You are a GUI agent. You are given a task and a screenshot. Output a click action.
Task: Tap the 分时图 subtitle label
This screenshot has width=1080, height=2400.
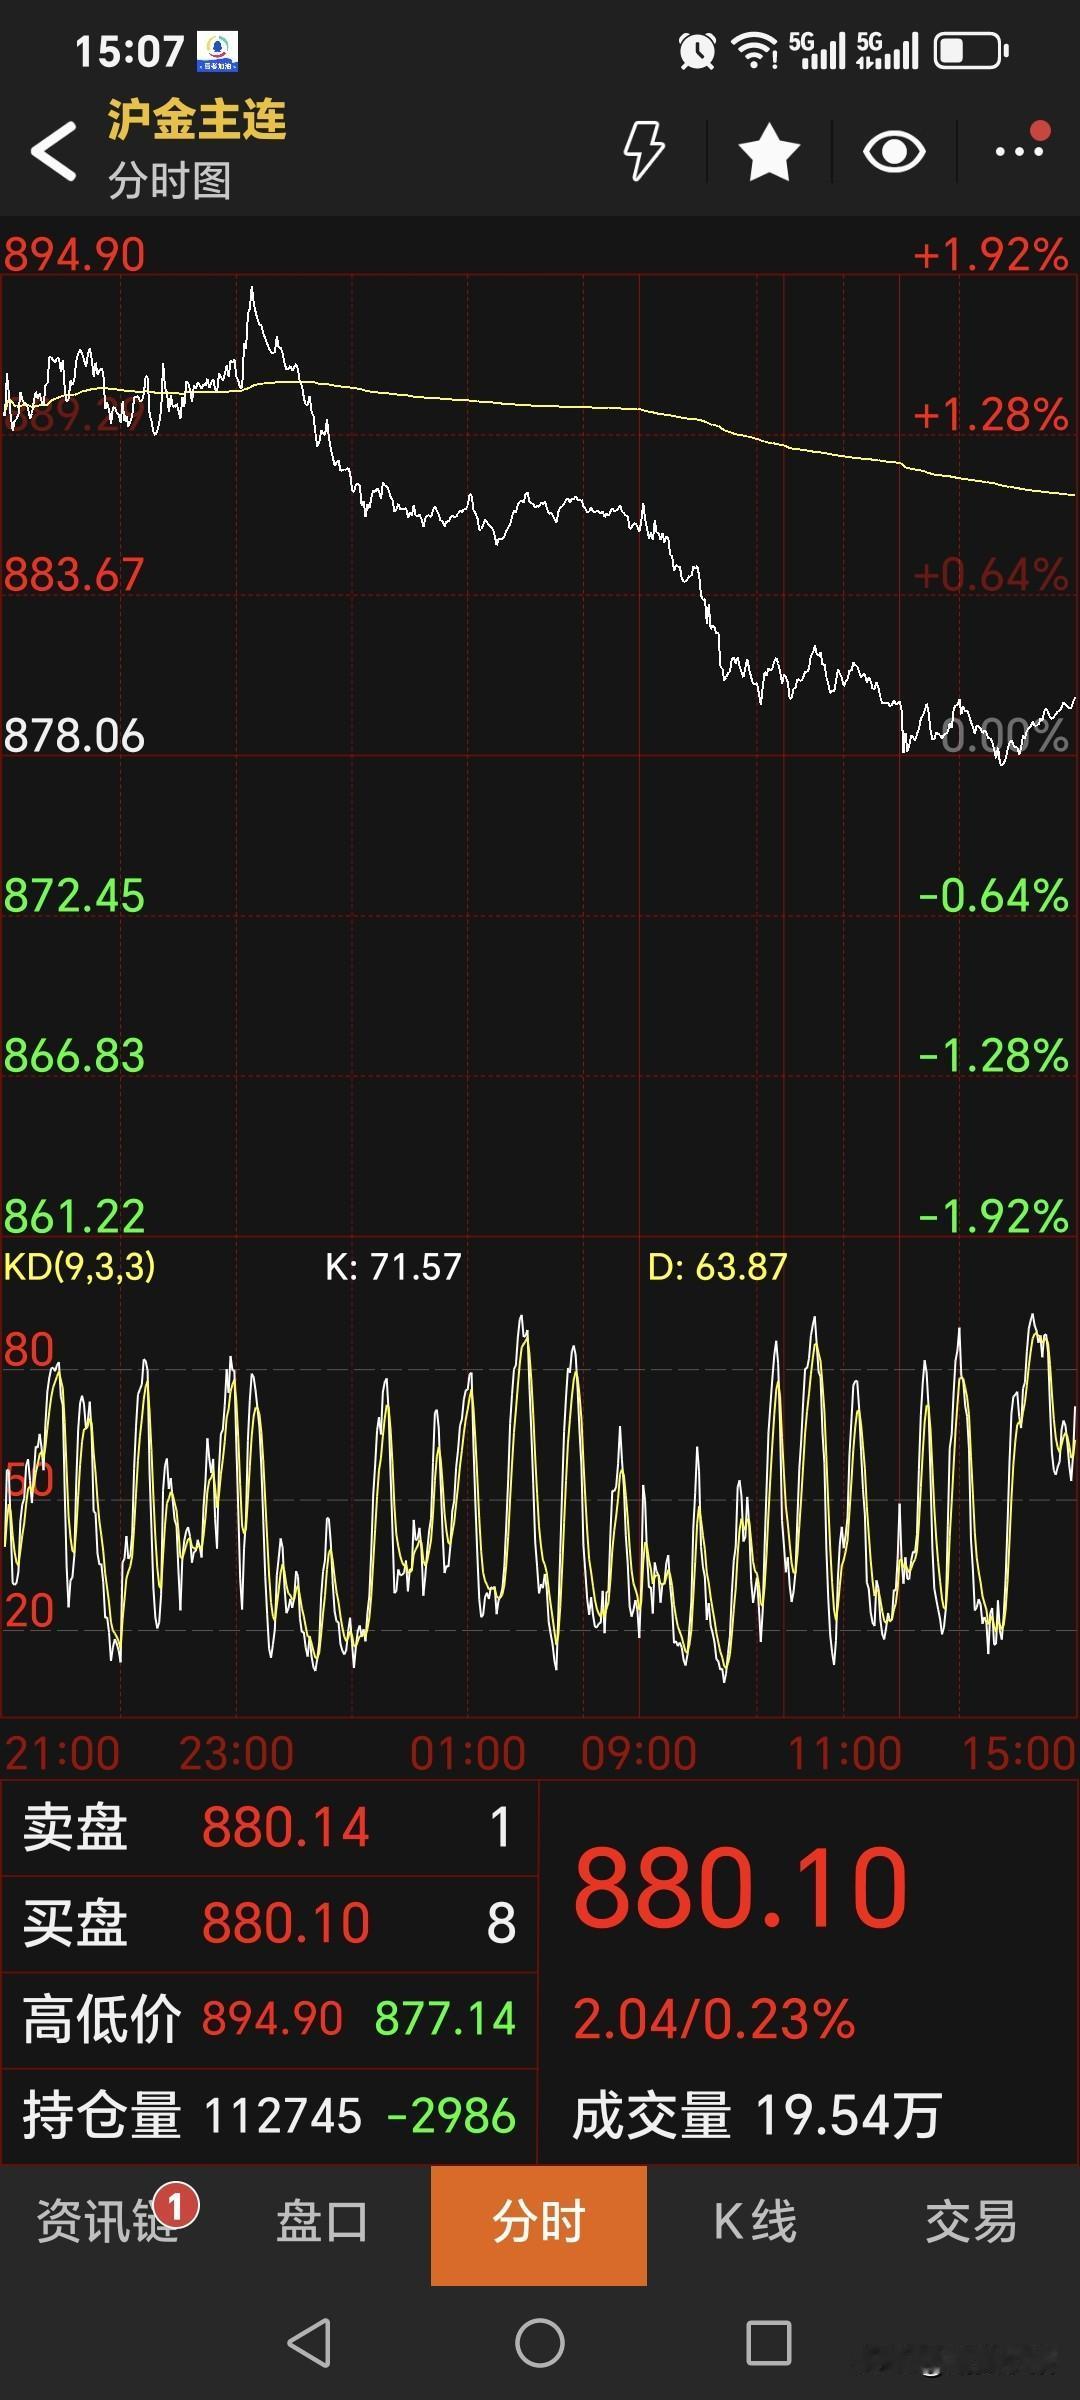[170, 181]
